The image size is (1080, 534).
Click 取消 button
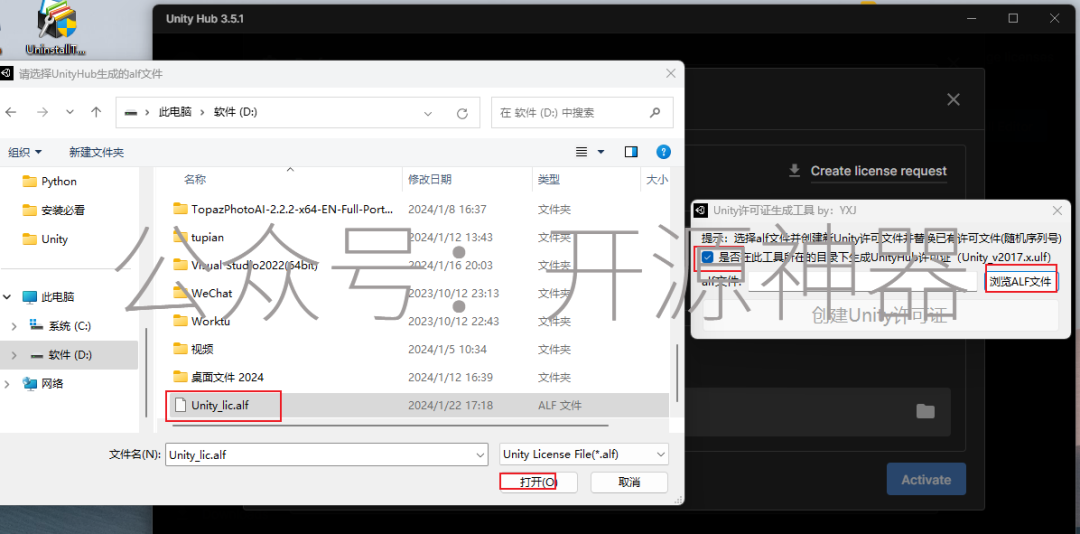[x=629, y=482]
